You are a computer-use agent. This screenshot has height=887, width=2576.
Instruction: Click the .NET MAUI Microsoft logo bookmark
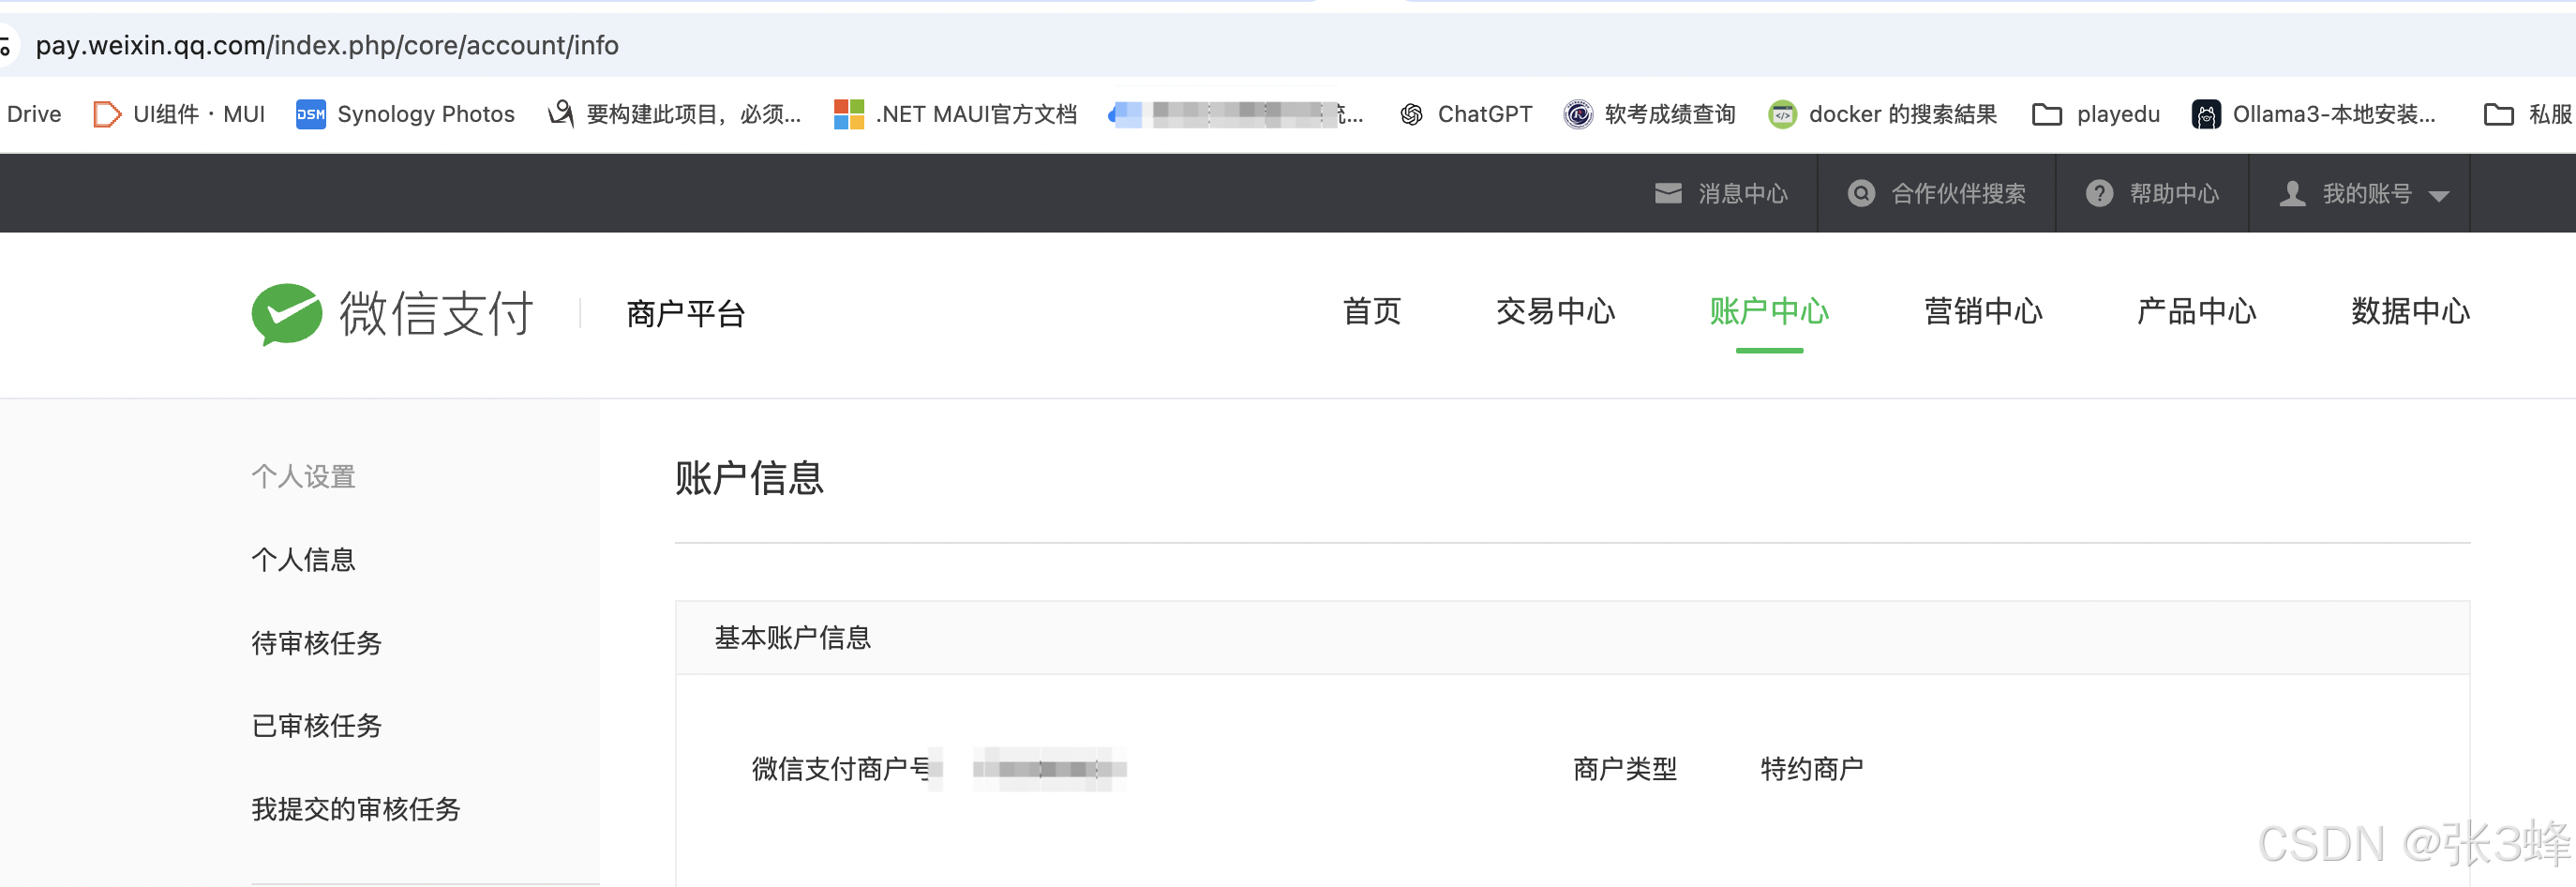tap(849, 114)
